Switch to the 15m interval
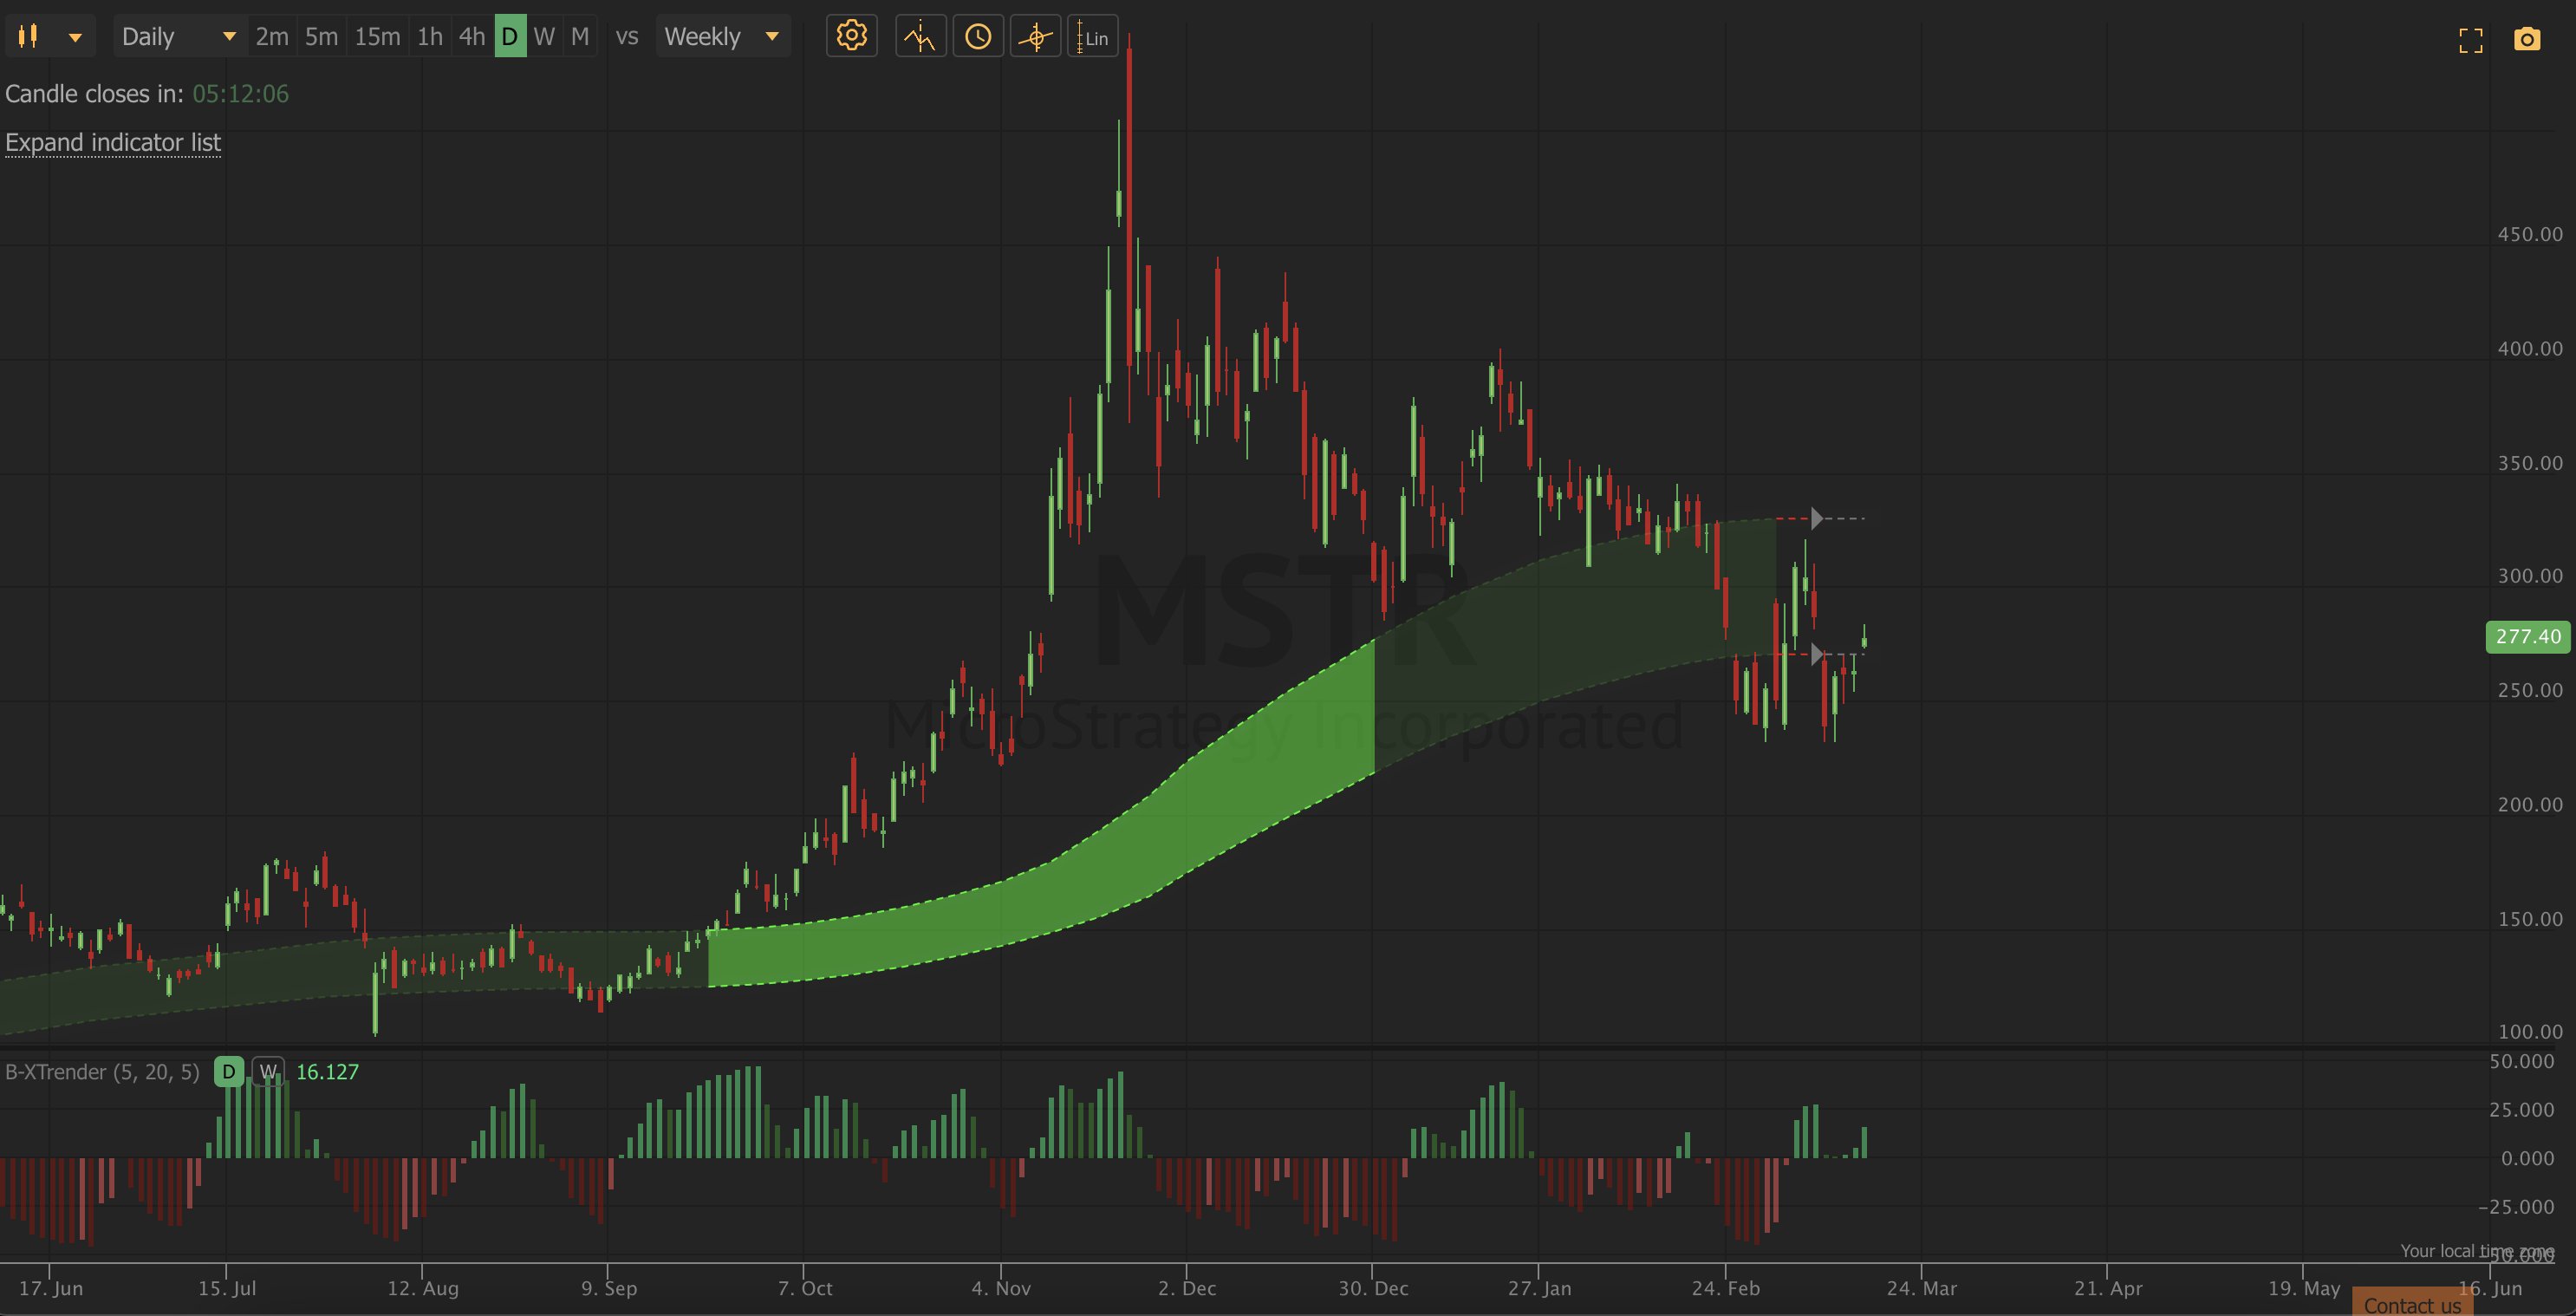 click(x=377, y=37)
